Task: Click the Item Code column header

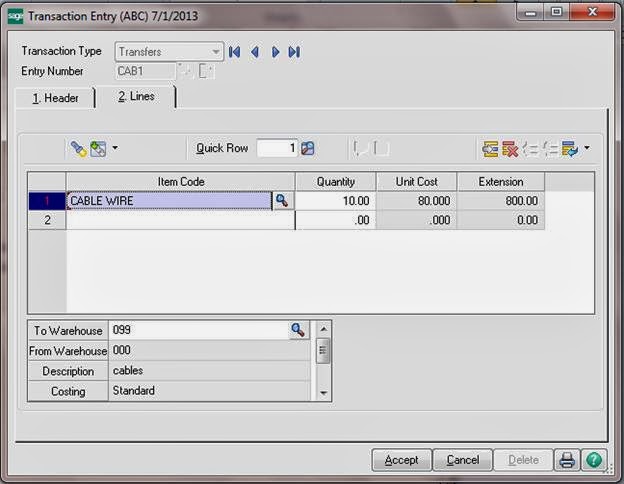Action: 181,182
